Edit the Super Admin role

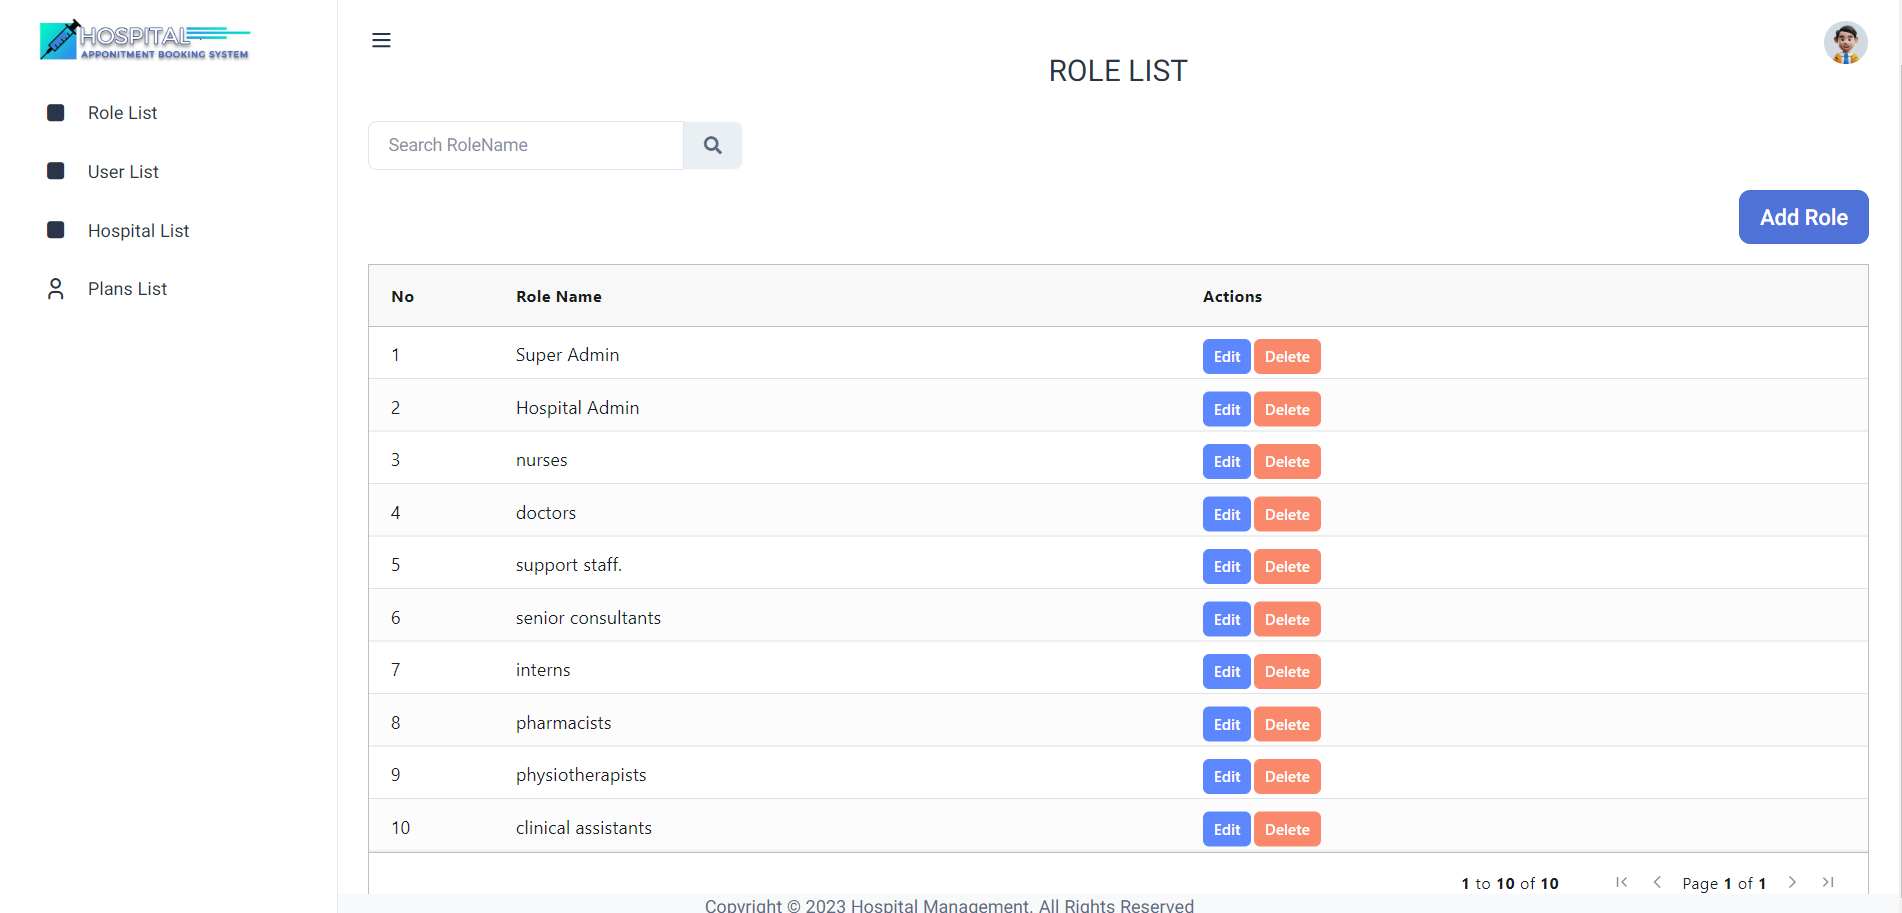tap(1226, 357)
